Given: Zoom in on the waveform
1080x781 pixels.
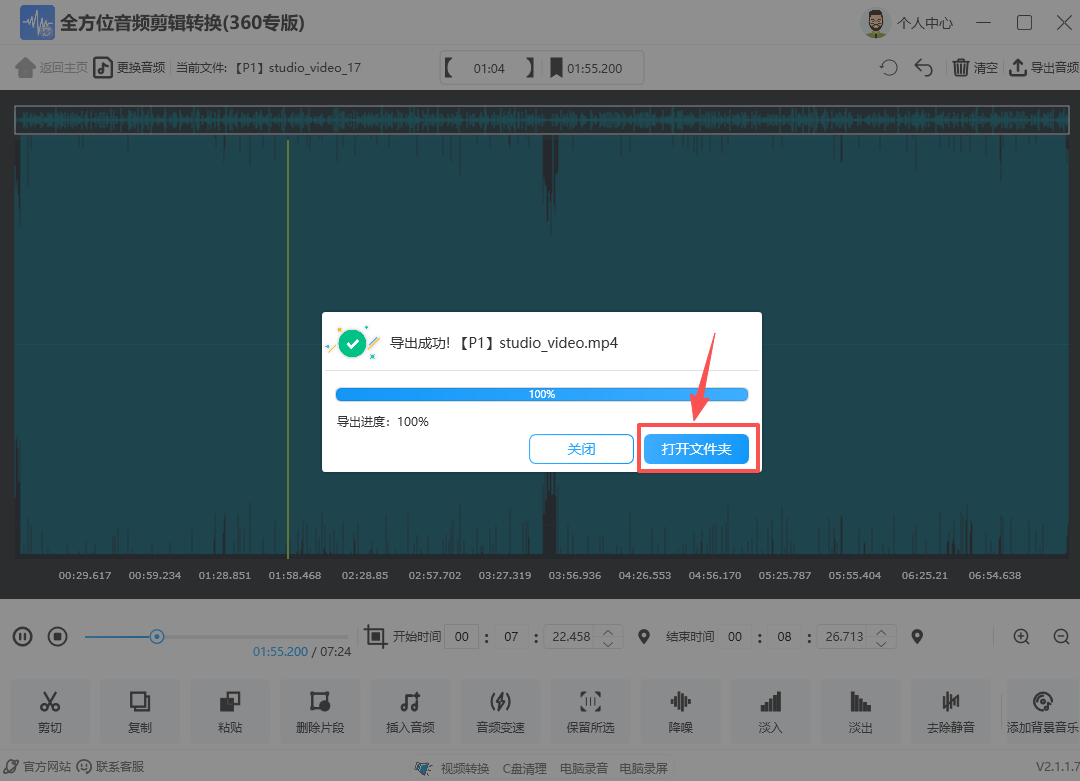Looking at the screenshot, I should pyautogui.click(x=1021, y=636).
